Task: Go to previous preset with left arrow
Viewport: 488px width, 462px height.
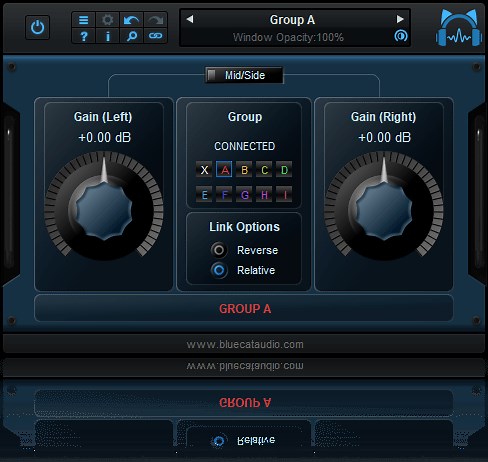Action: pos(190,19)
